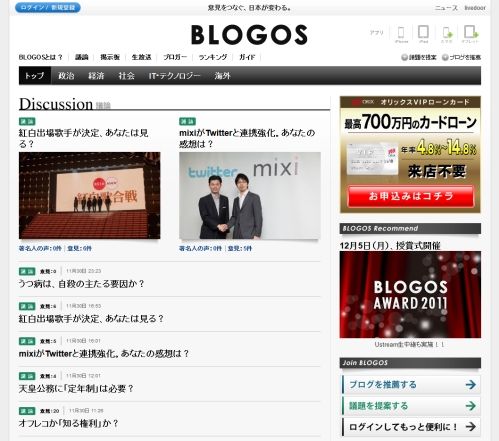The image size is (499, 441).
Task: Open the BLOGOSとは？ menu link
Action: pos(41,57)
